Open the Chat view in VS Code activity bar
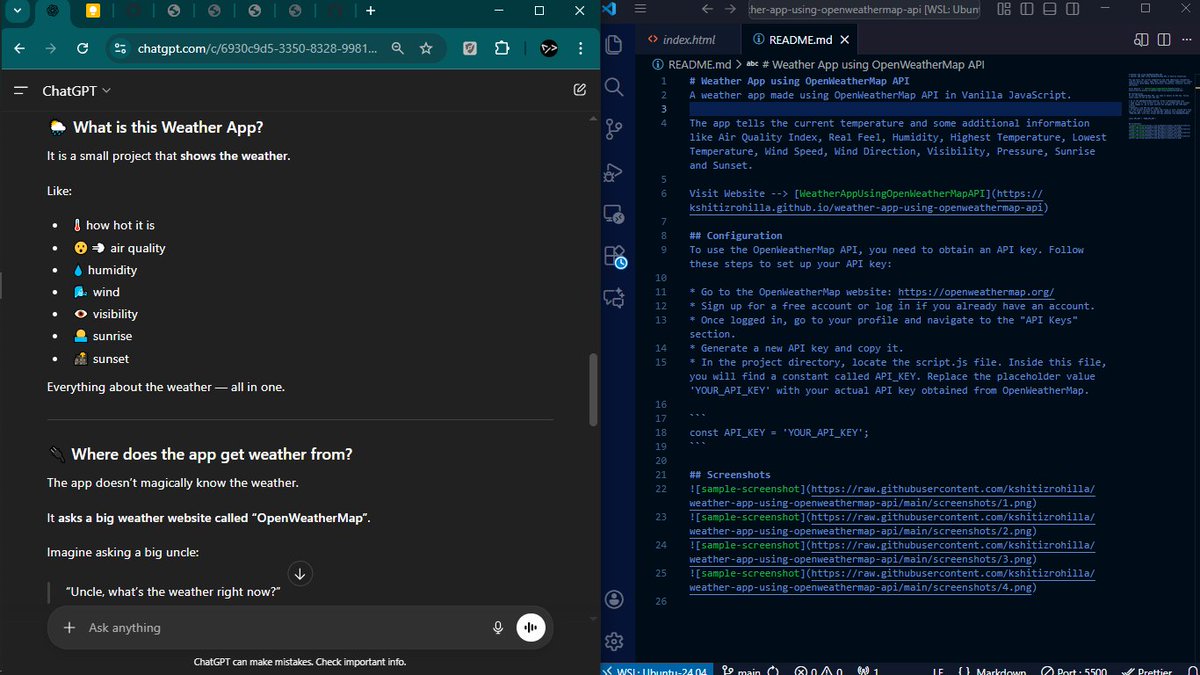The width and height of the screenshot is (1200, 675). click(x=614, y=298)
